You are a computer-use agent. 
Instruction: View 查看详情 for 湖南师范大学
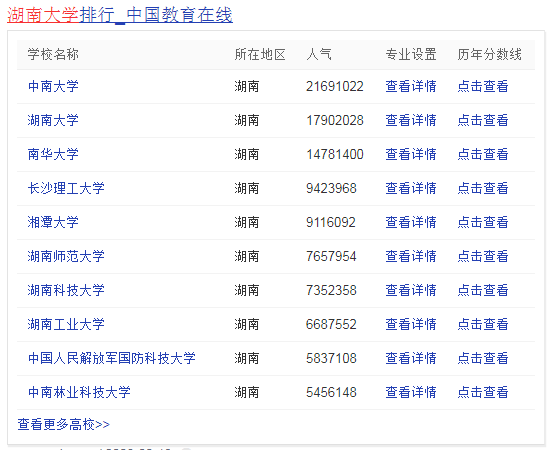[411, 256]
